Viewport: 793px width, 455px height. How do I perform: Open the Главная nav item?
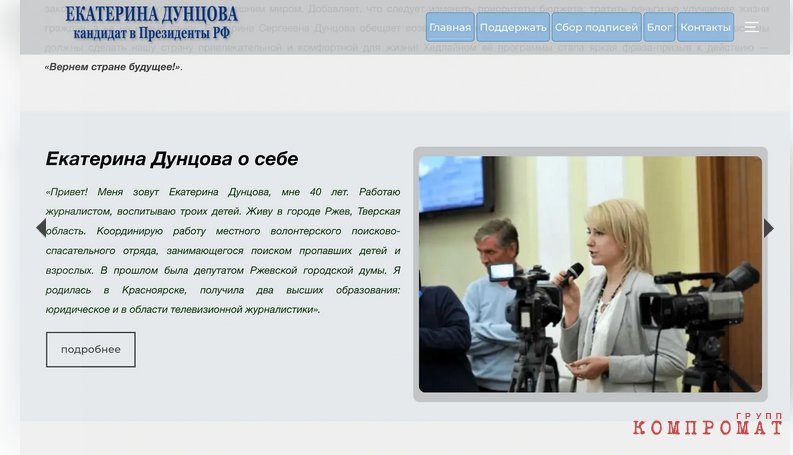[450, 27]
